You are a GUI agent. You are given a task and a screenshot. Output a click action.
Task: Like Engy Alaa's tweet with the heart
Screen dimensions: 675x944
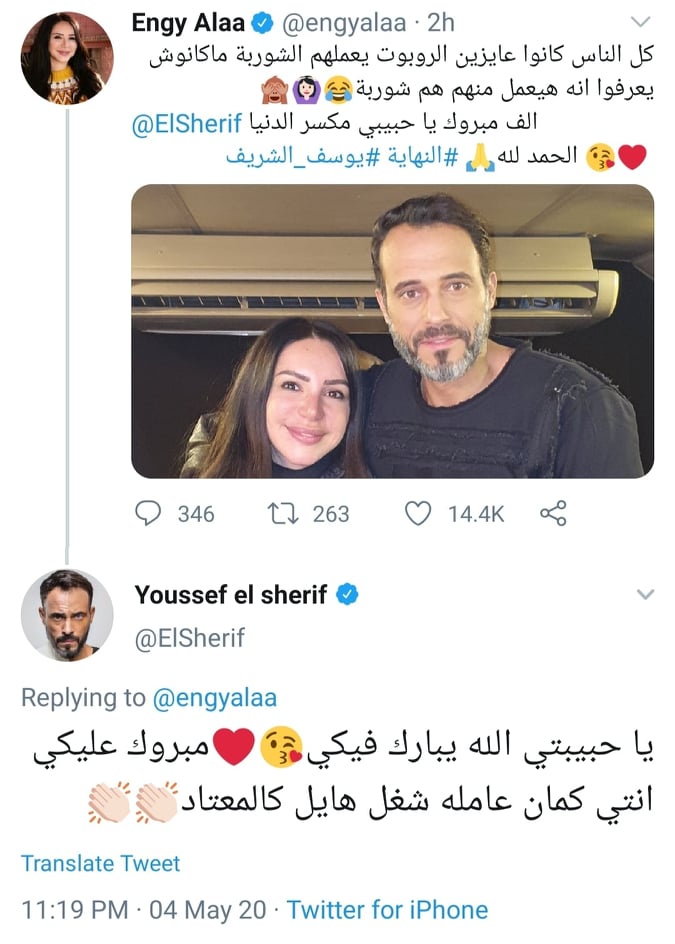417,513
